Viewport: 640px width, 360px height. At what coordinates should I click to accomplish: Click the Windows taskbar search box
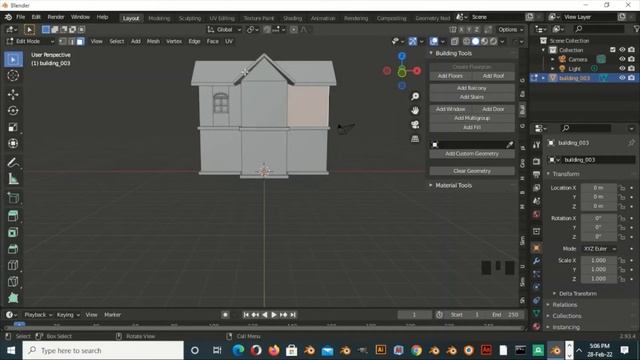pyautogui.click(x=103, y=351)
